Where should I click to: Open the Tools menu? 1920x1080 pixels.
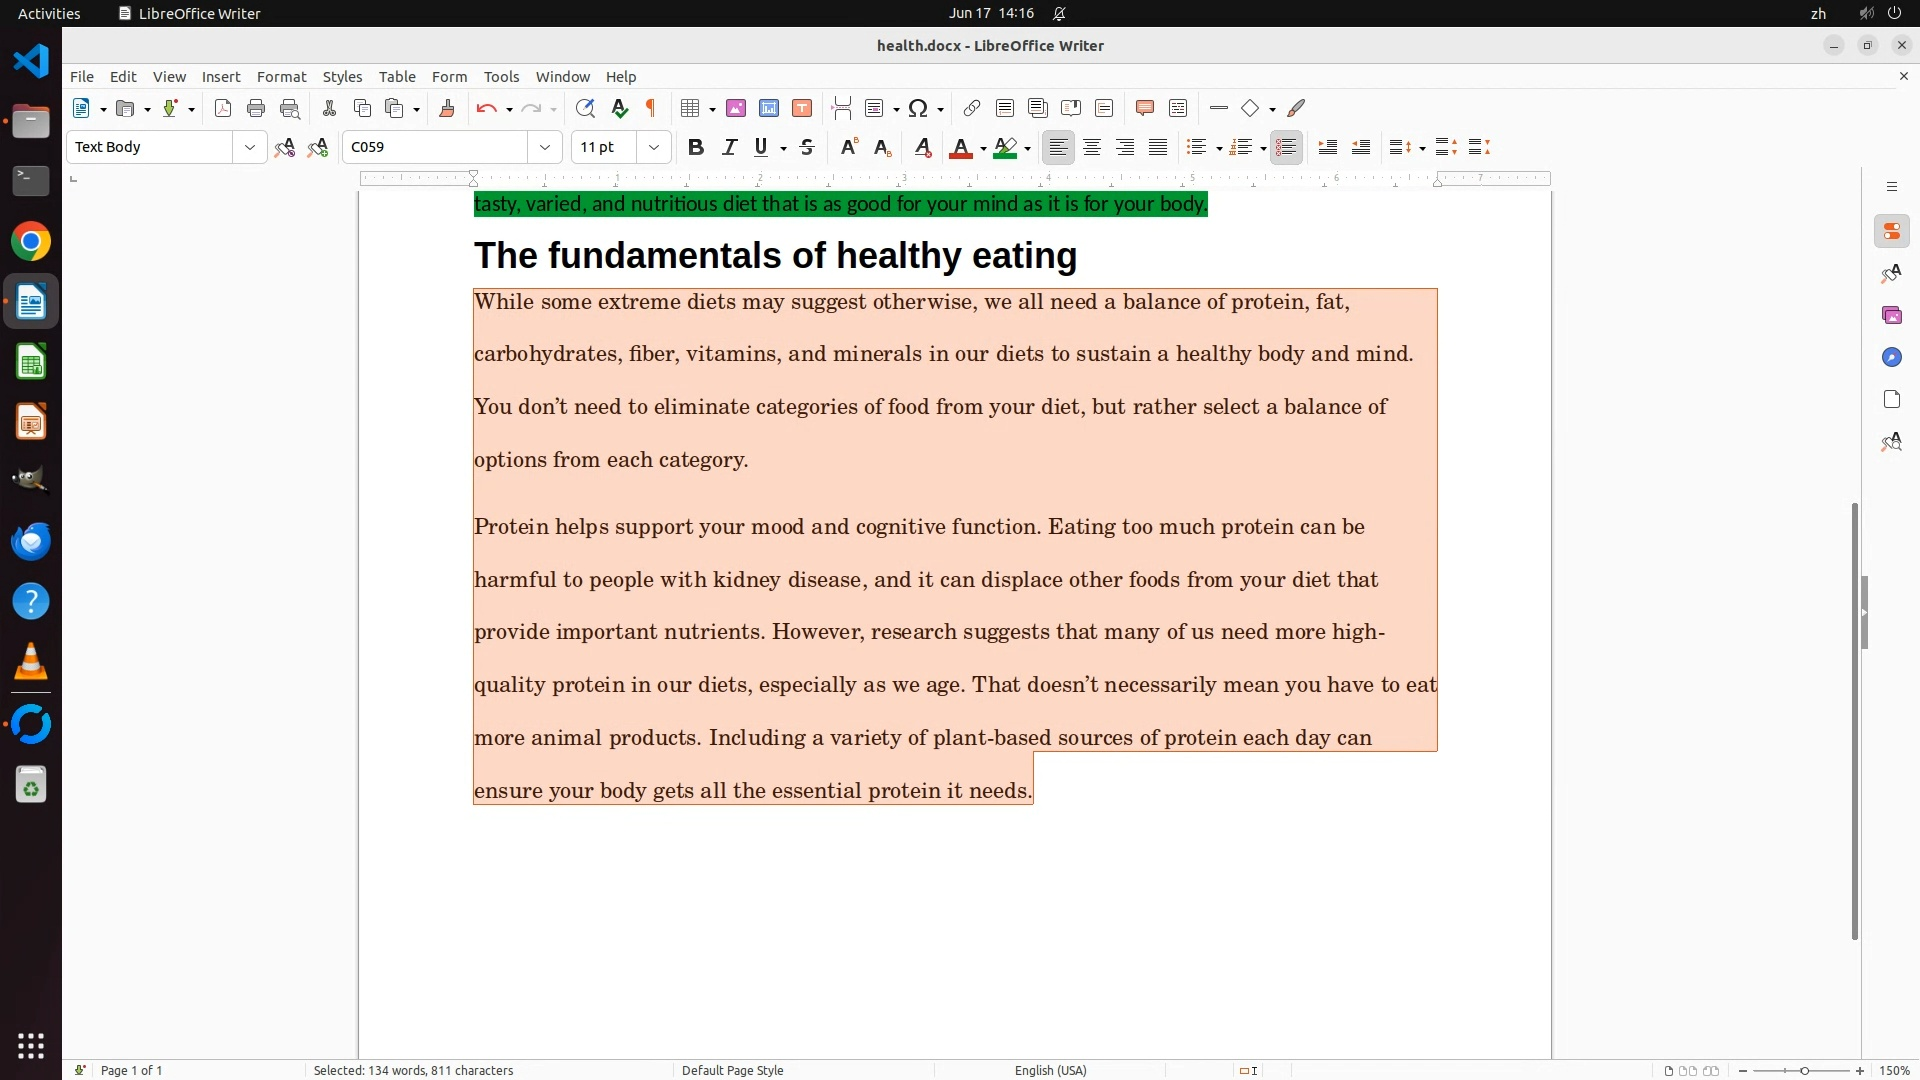tap(501, 77)
